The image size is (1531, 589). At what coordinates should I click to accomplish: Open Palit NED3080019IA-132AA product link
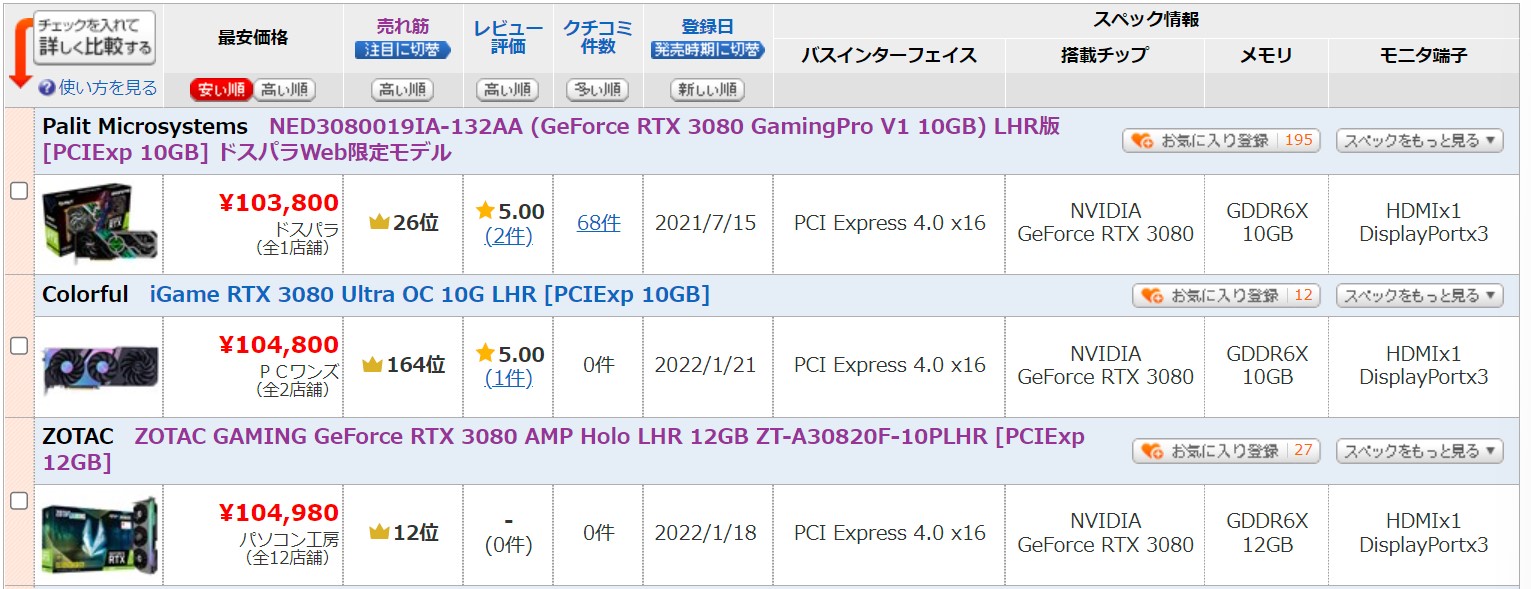click(551, 139)
